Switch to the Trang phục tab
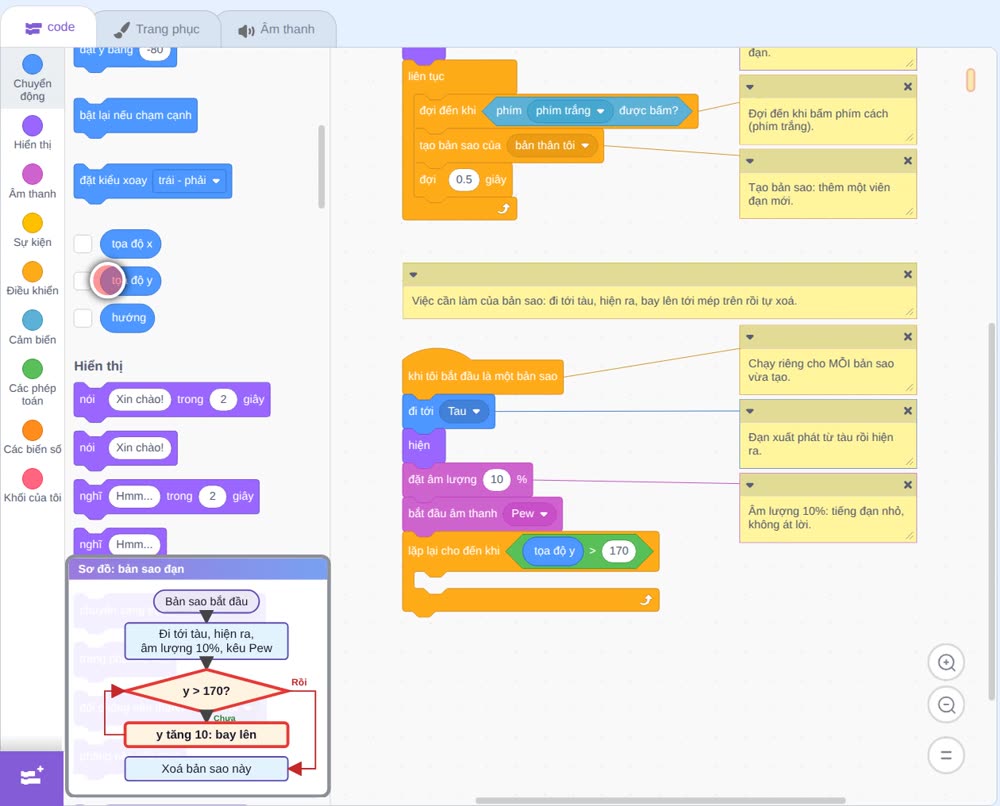 point(157,29)
